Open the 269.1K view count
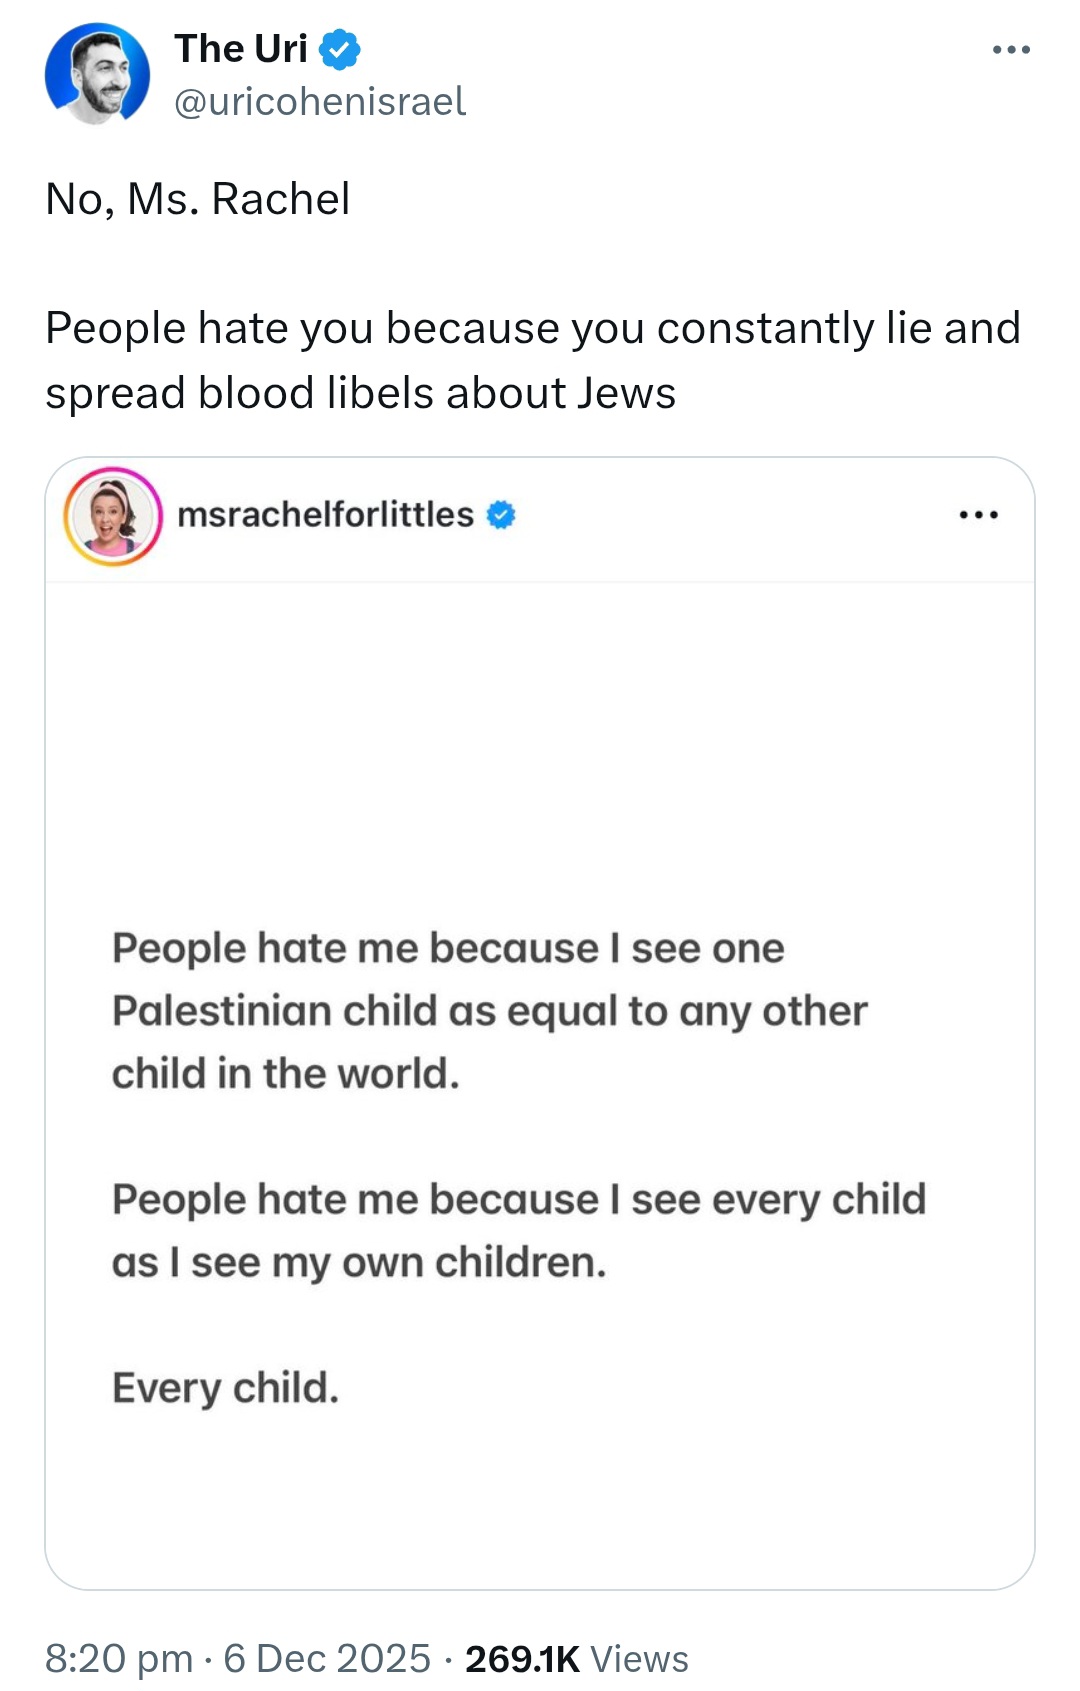The height and width of the screenshot is (1691, 1080). pyautogui.click(x=523, y=1658)
